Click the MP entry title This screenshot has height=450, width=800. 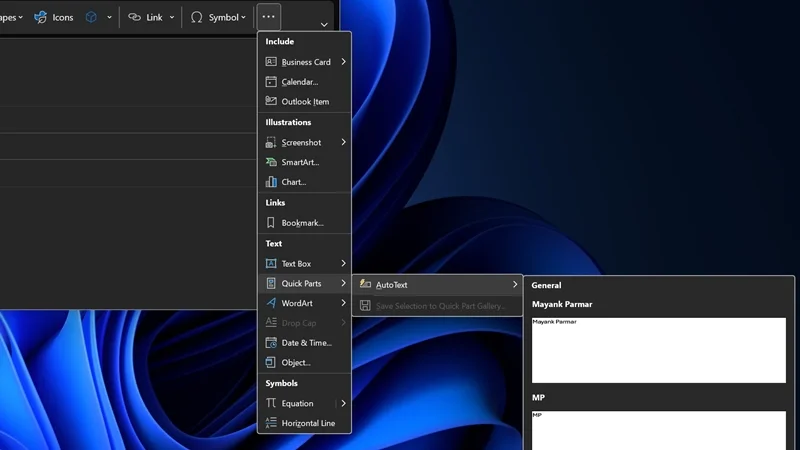pyautogui.click(x=538, y=397)
